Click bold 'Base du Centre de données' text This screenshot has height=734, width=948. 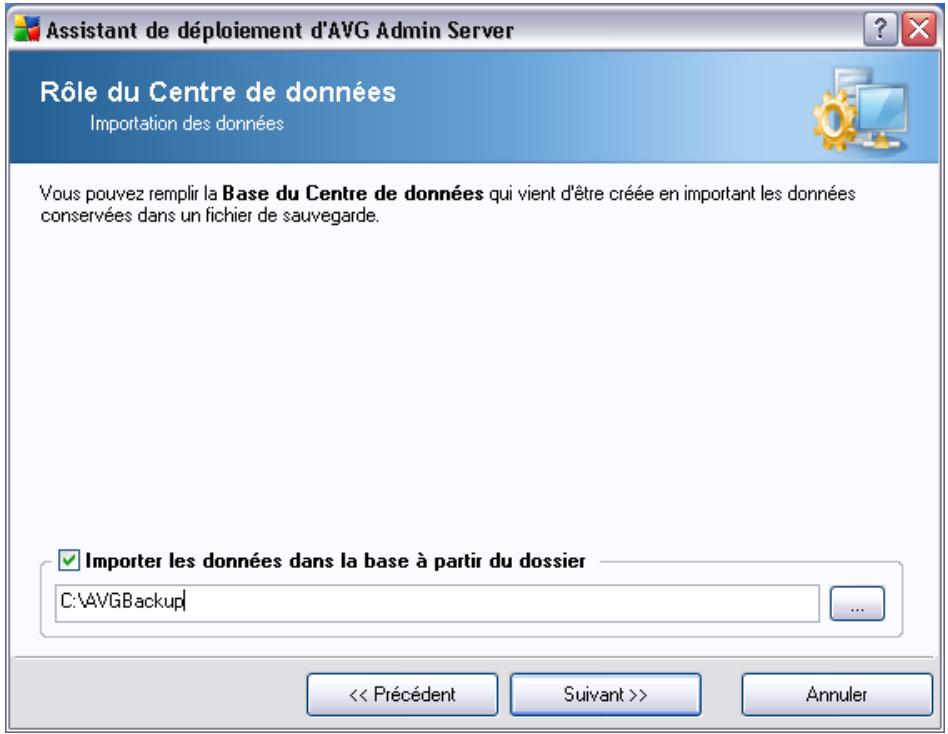[353, 193]
